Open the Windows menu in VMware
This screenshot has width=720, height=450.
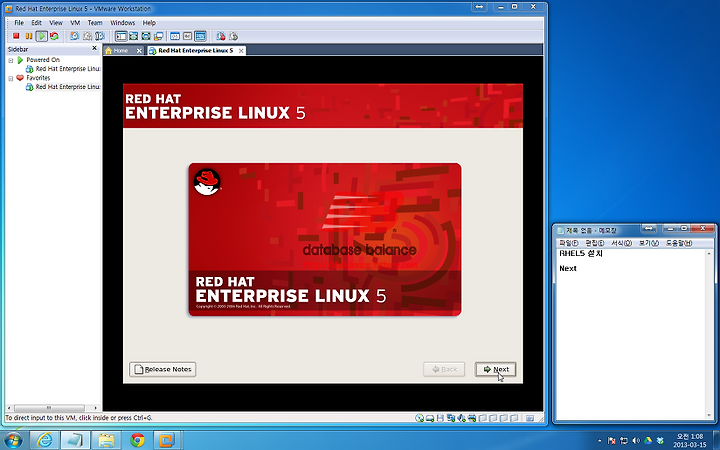[x=123, y=22]
